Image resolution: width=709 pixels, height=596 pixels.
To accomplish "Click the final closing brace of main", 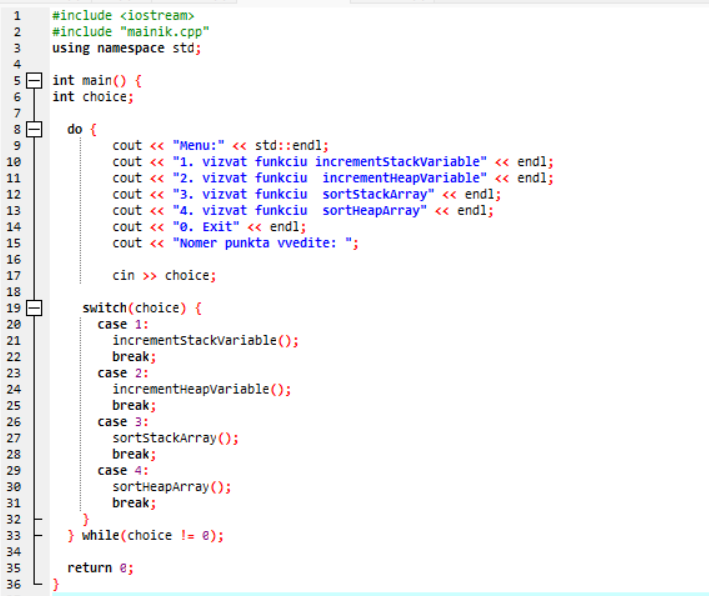I will 56,585.
